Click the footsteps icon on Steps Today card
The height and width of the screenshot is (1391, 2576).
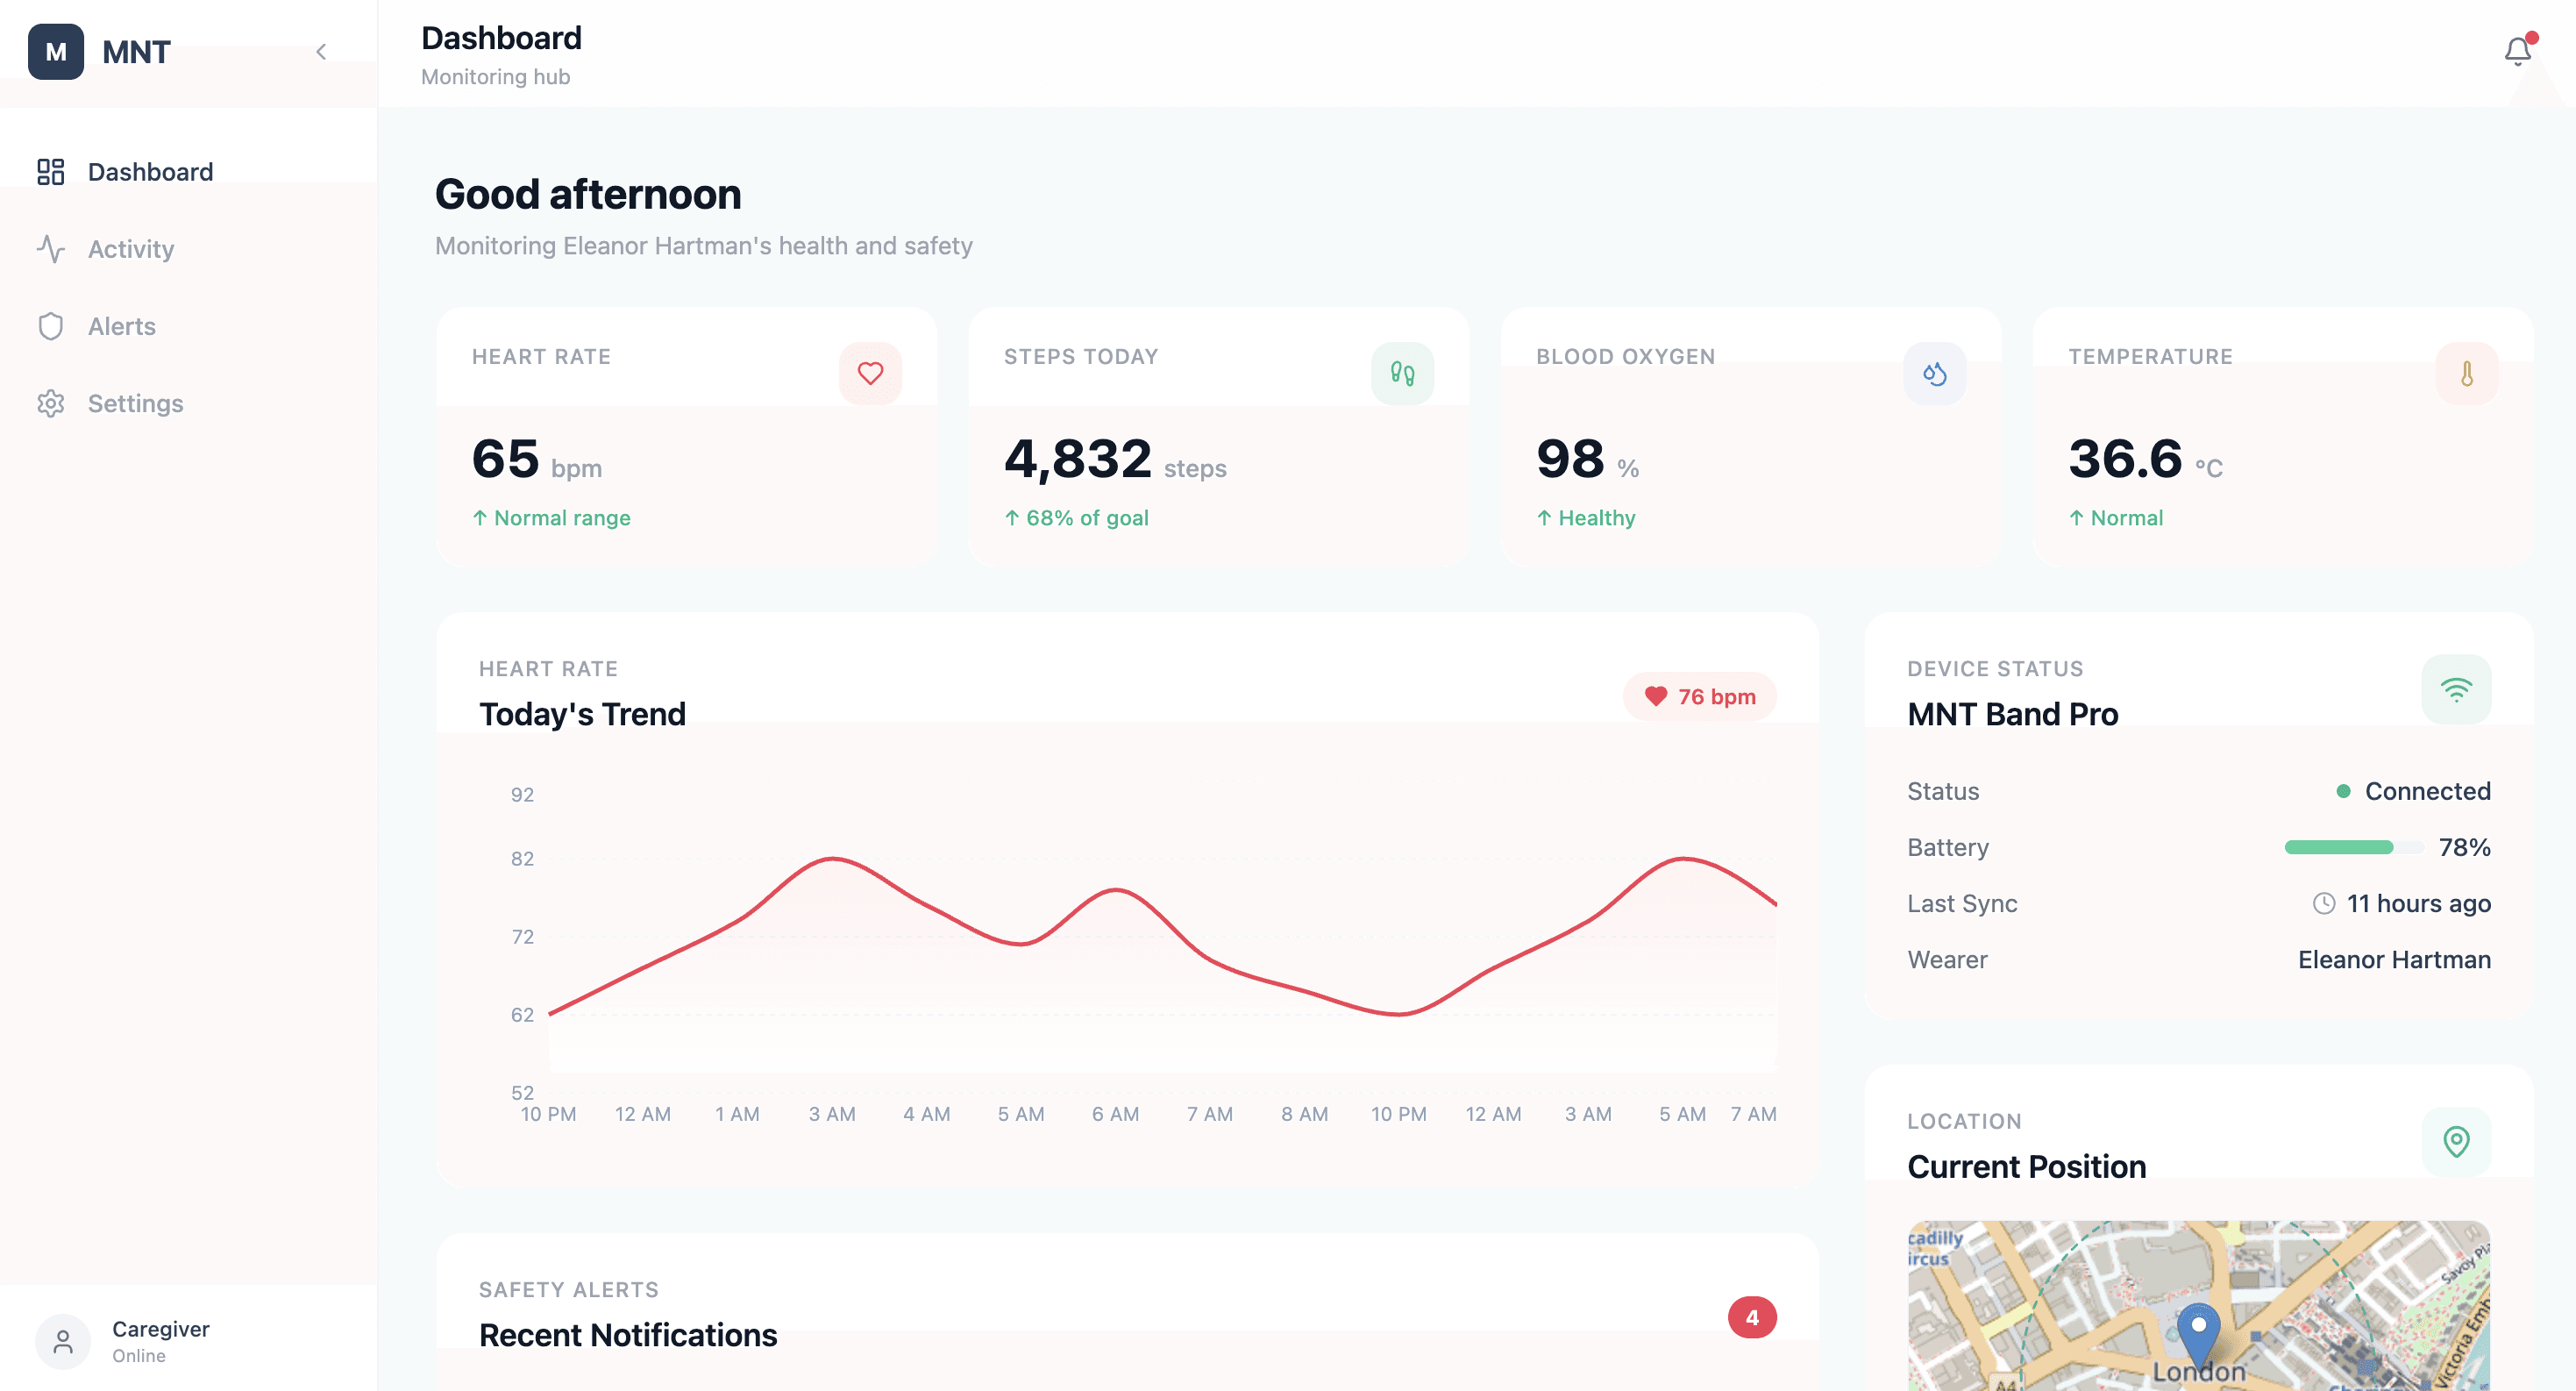(x=1402, y=374)
